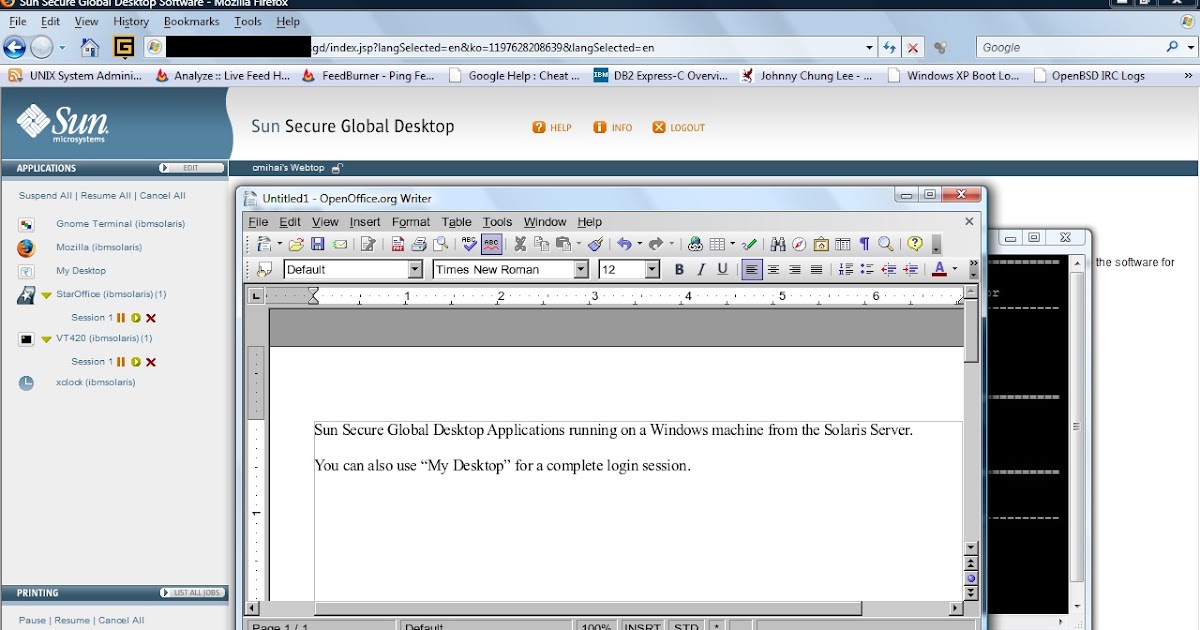Open OpenOffice Help question mark icon
This screenshot has width=1200, height=630.
[914, 244]
